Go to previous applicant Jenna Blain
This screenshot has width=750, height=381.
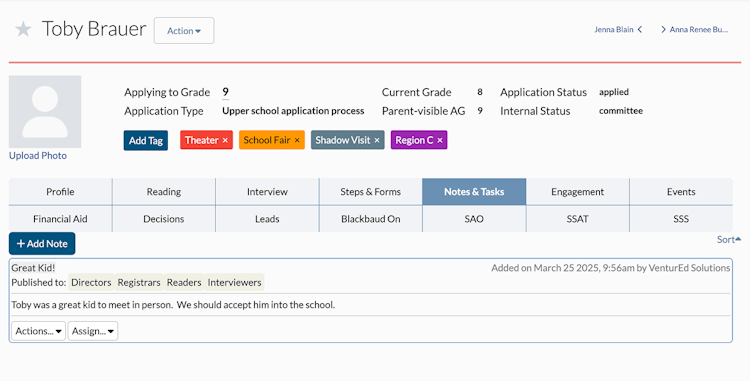(618, 30)
